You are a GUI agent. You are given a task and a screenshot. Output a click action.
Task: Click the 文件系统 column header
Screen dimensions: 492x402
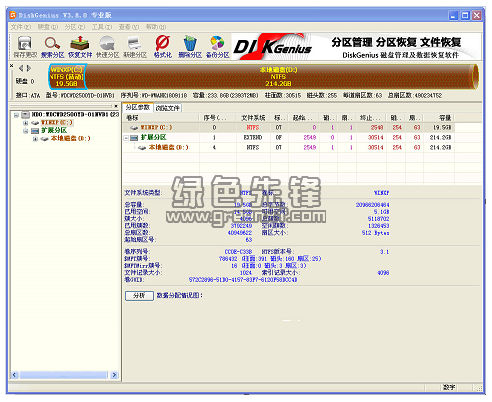[x=253, y=118]
